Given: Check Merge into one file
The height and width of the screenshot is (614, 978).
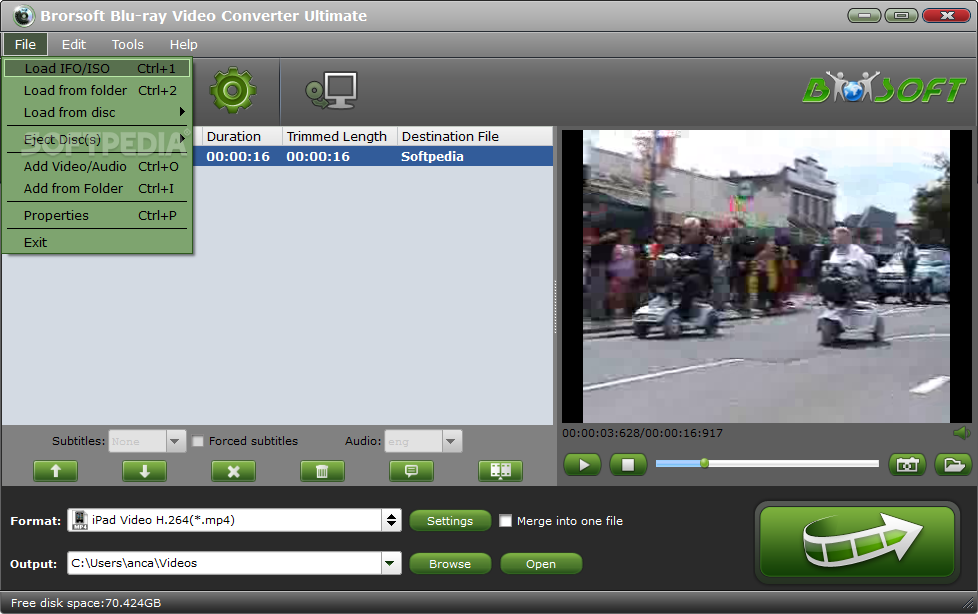Looking at the screenshot, I should pos(506,520).
